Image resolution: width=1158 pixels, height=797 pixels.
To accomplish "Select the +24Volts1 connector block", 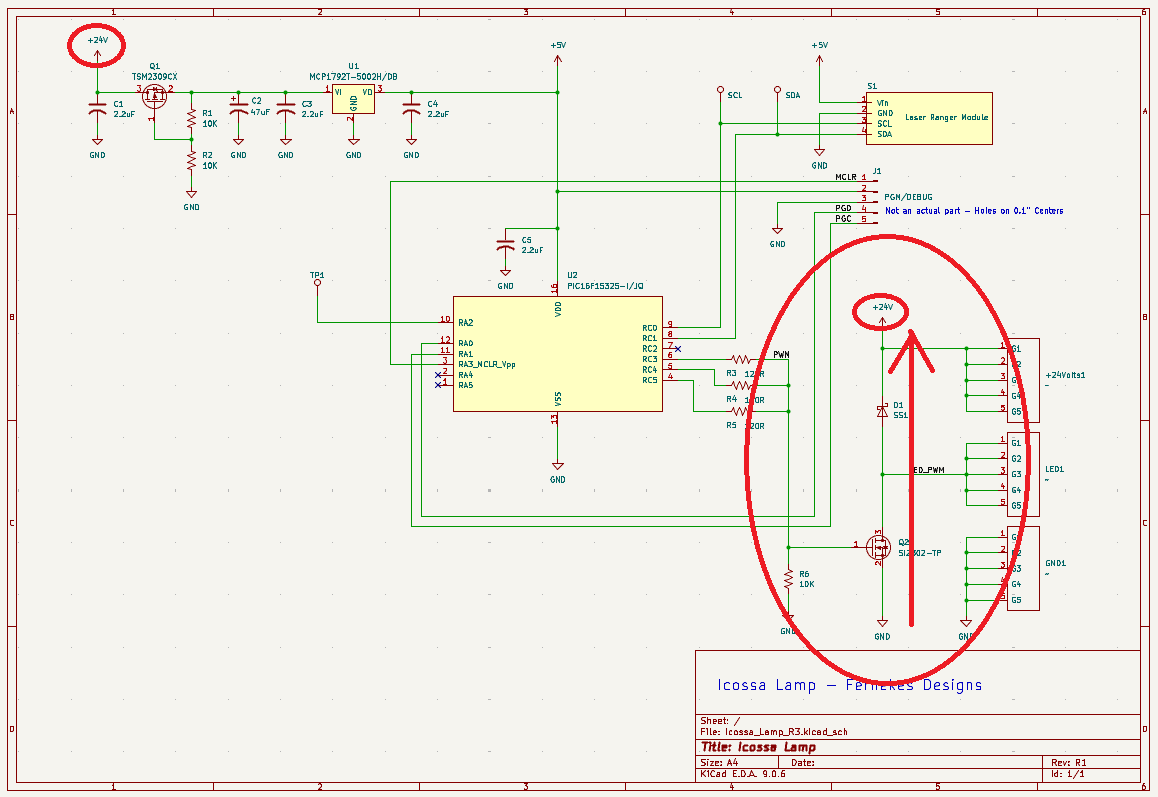I will [1022, 379].
